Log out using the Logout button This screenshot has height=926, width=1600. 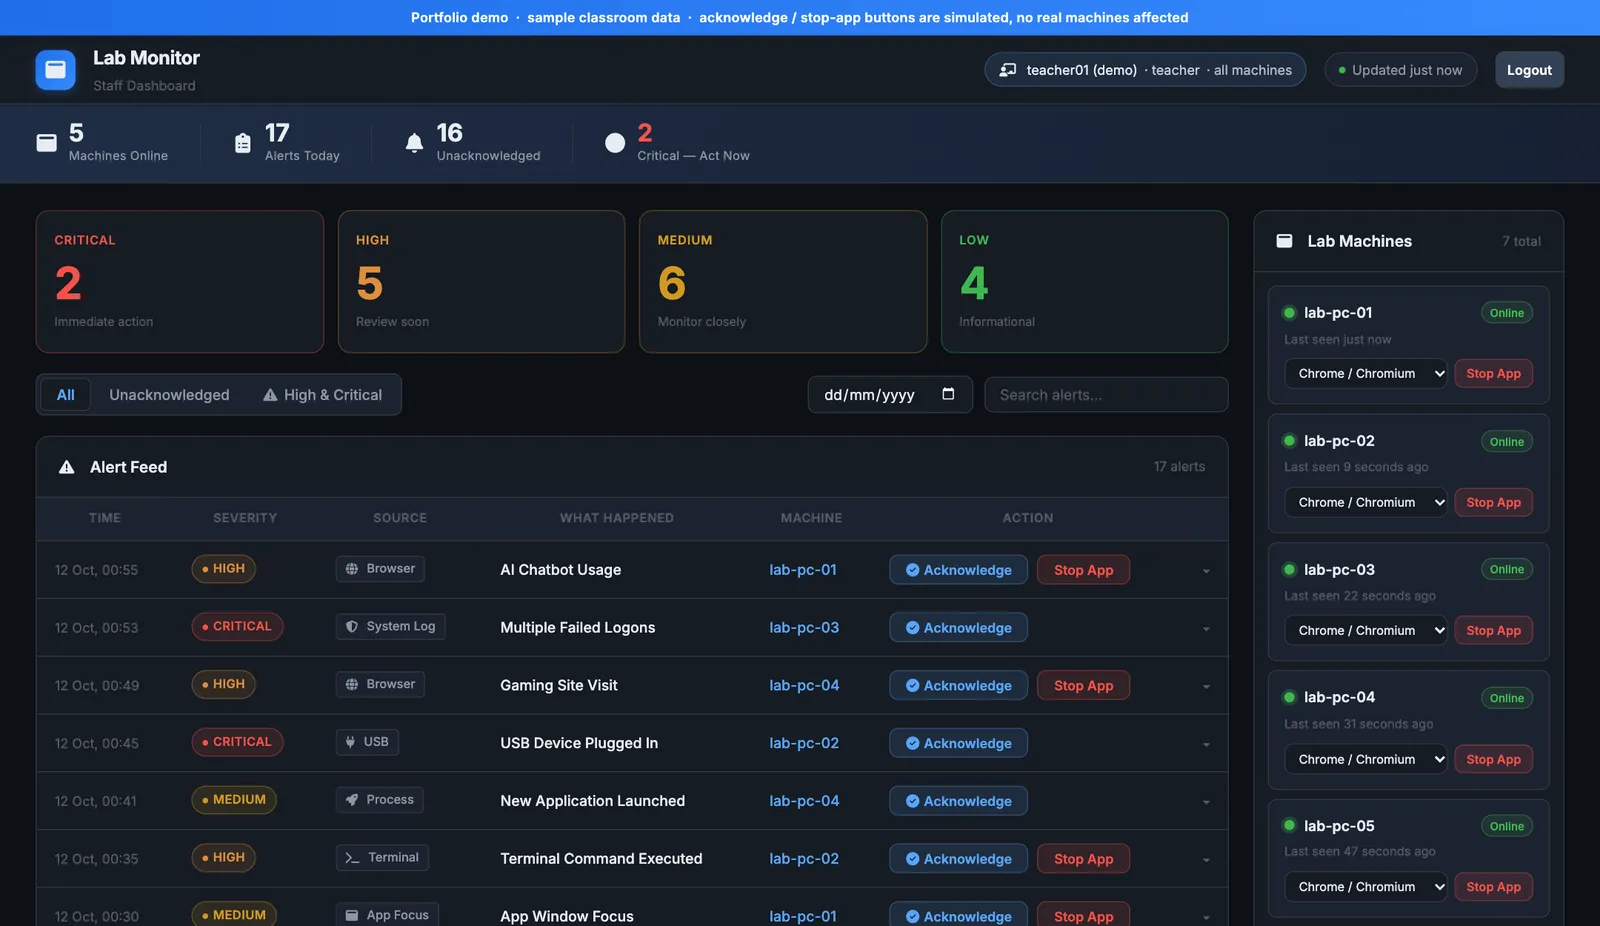coord(1529,70)
